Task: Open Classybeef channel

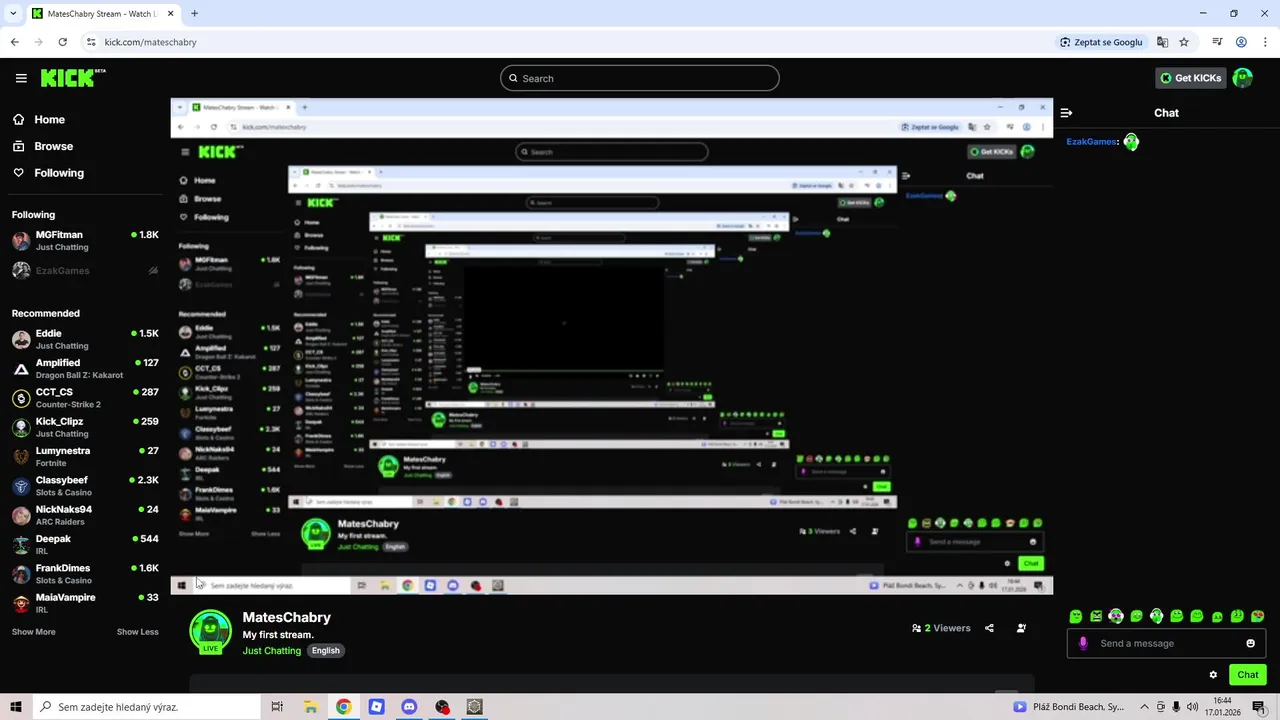Action: 85,486
